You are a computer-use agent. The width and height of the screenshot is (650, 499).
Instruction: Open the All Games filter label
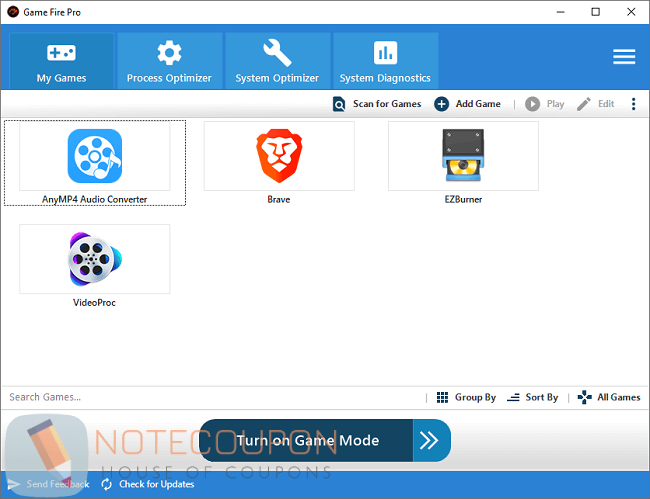pyautogui.click(x=618, y=397)
